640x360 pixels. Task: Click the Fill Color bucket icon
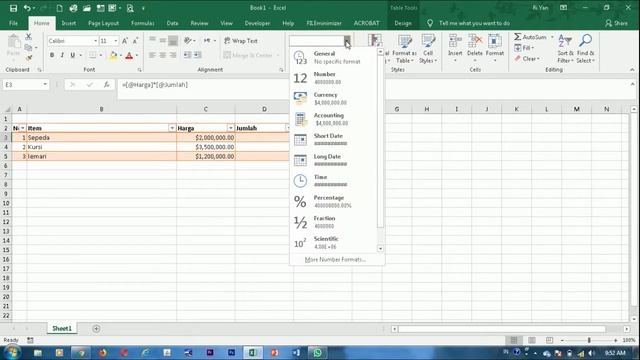pyautogui.click(x=113, y=56)
